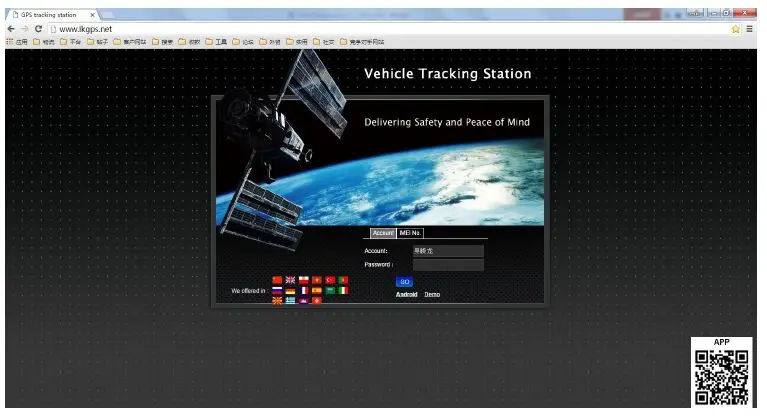Image resolution: width=767 pixels, height=419 pixels.
Task: Open the Demo link
Action: (x=432, y=294)
